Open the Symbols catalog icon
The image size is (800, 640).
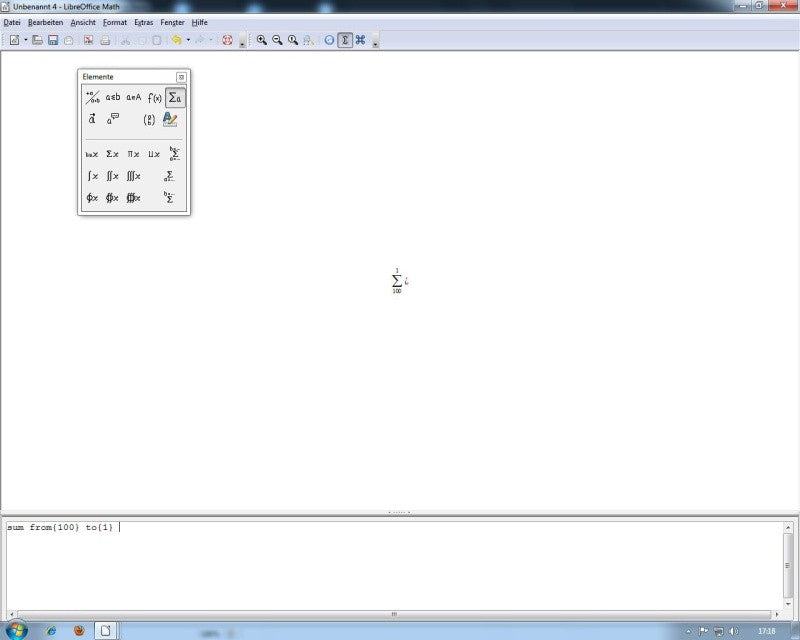pos(361,40)
